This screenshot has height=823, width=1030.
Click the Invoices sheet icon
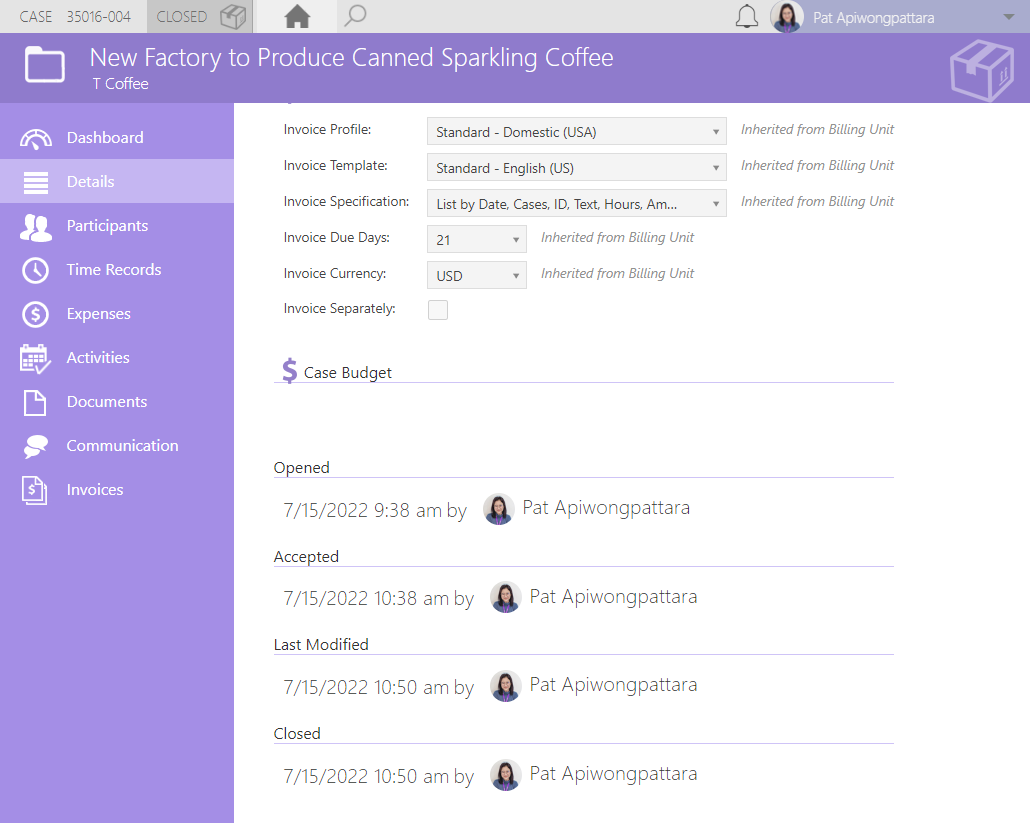[x=35, y=490]
